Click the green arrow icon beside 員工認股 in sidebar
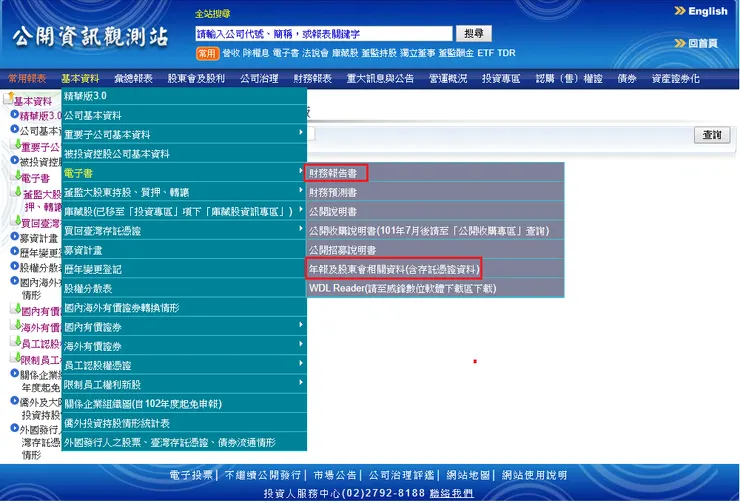The image size is (740, 503). coord(17,341)
